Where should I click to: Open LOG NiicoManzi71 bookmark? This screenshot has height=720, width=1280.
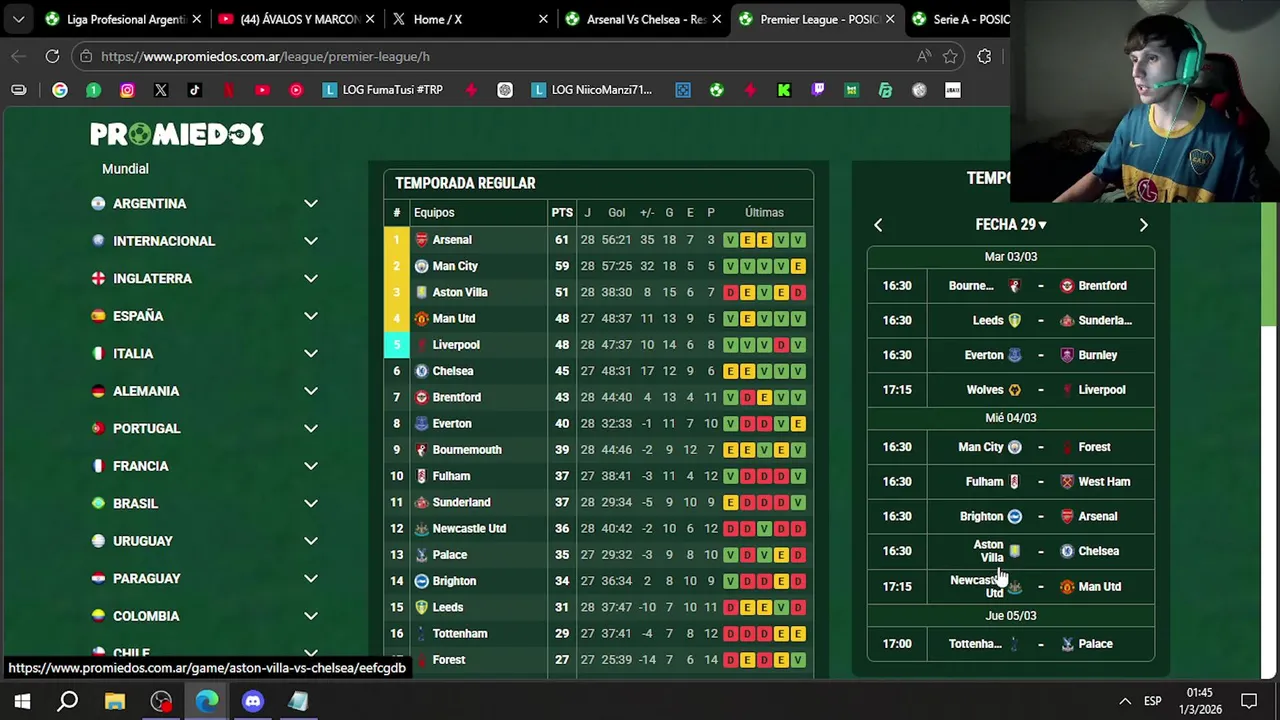point(592,90)
